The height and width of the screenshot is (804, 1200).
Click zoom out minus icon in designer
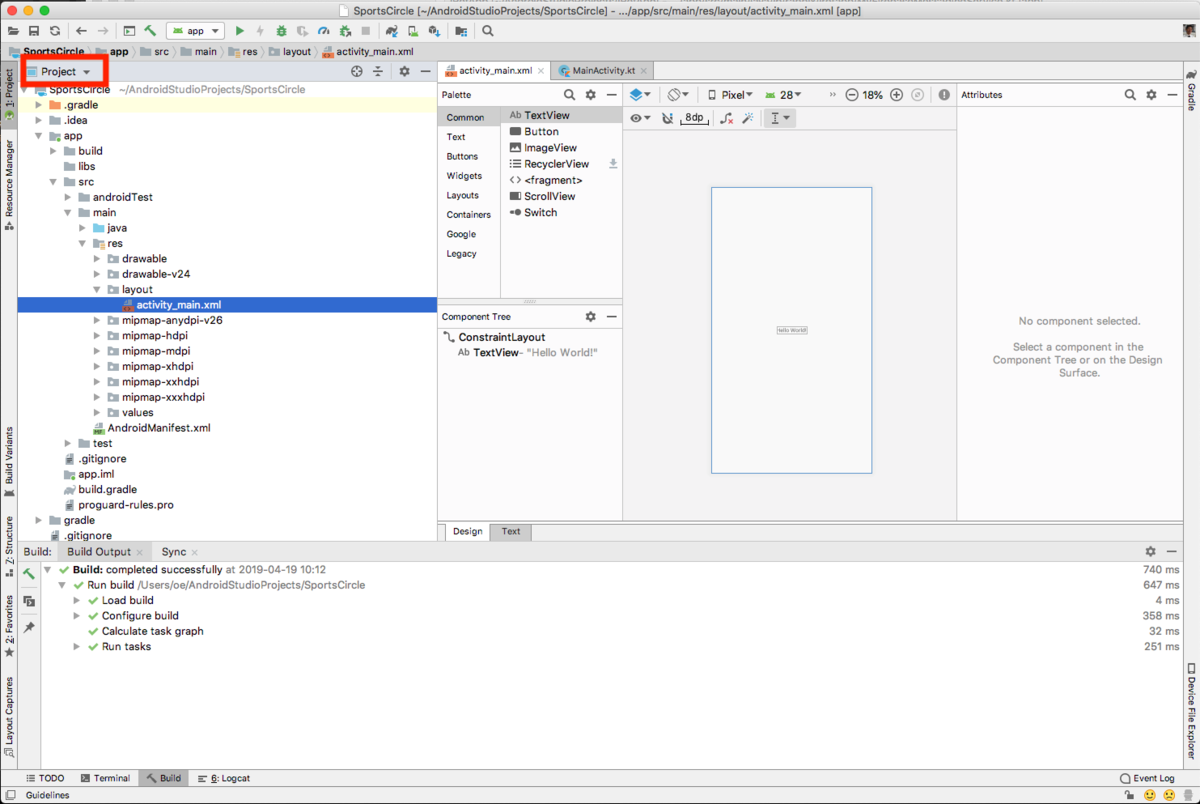(852, 95)
